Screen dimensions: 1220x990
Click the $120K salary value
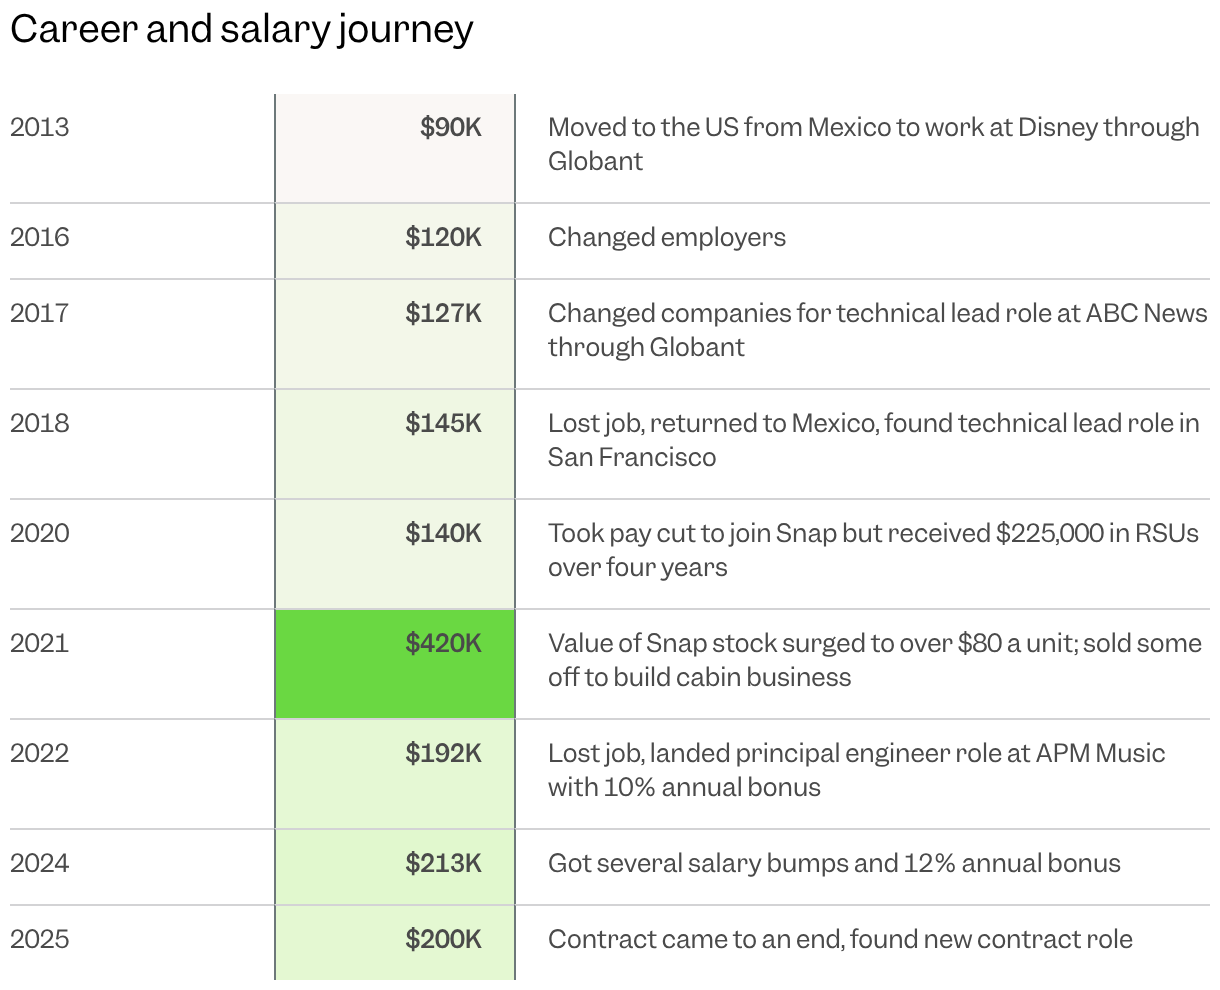[443, 237]
